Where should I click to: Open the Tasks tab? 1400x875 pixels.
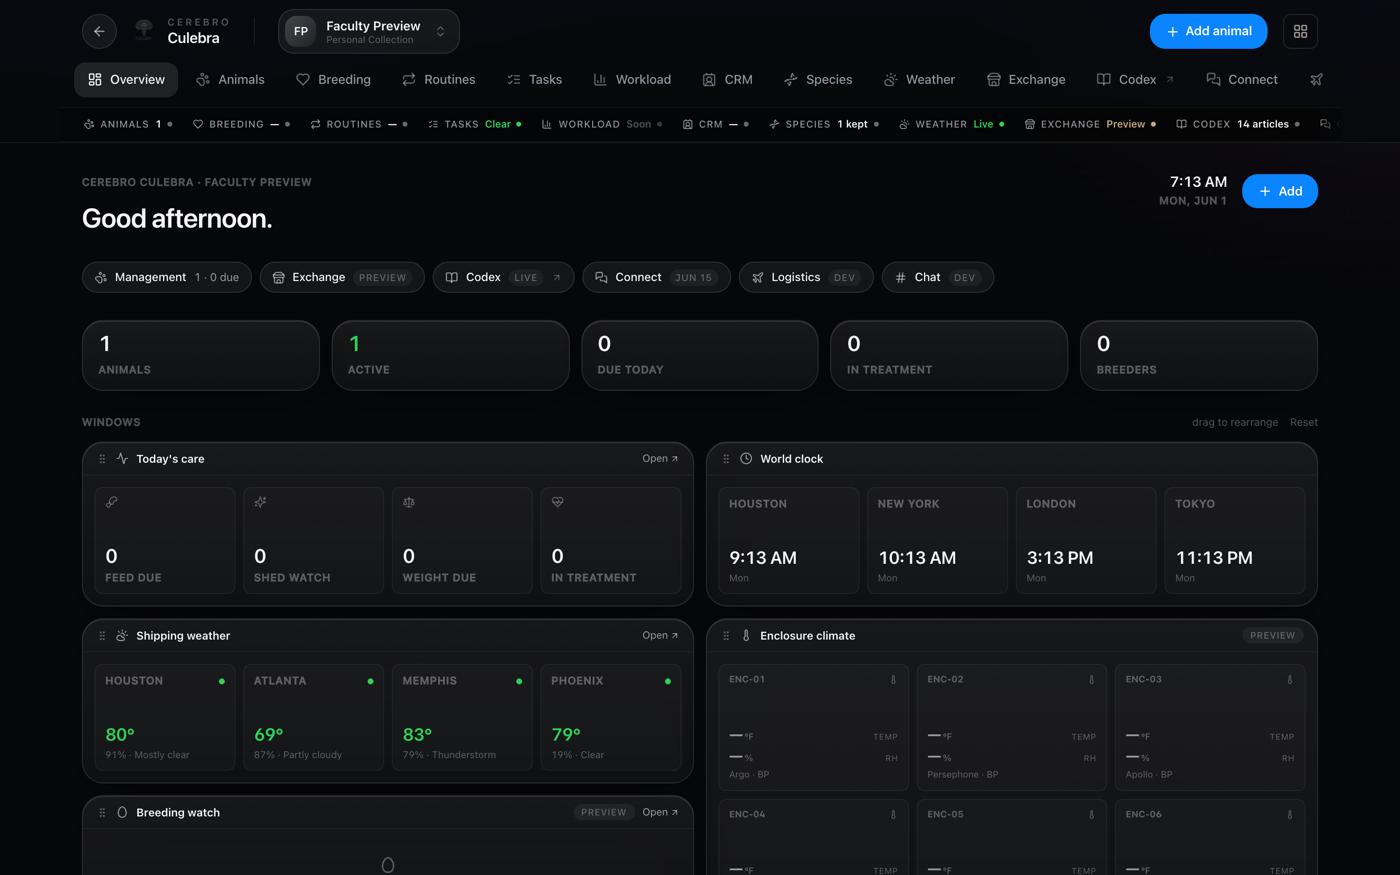534,80
